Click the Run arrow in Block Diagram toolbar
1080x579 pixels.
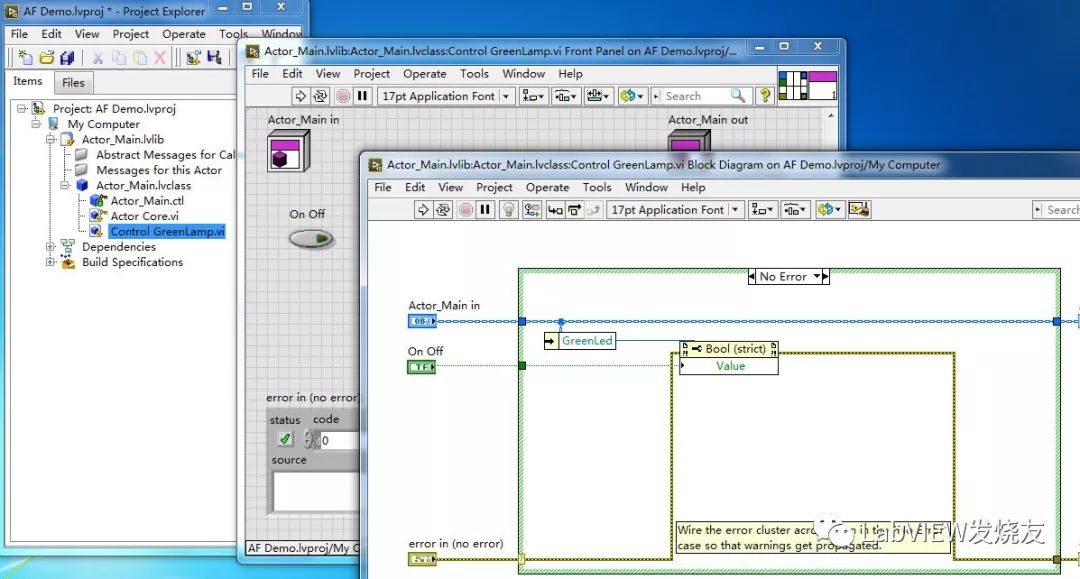[423, 209]
